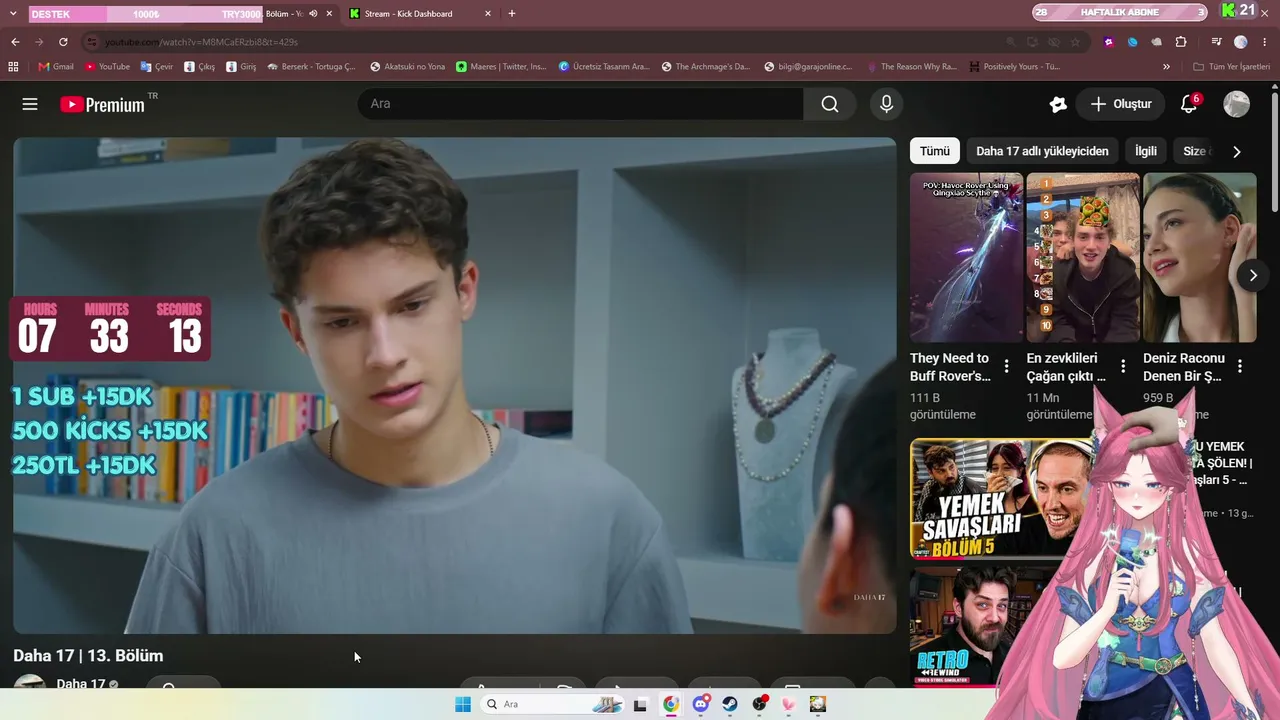Start voice search with the microphone
The image size is (1280, 720).
coord(886,104)
